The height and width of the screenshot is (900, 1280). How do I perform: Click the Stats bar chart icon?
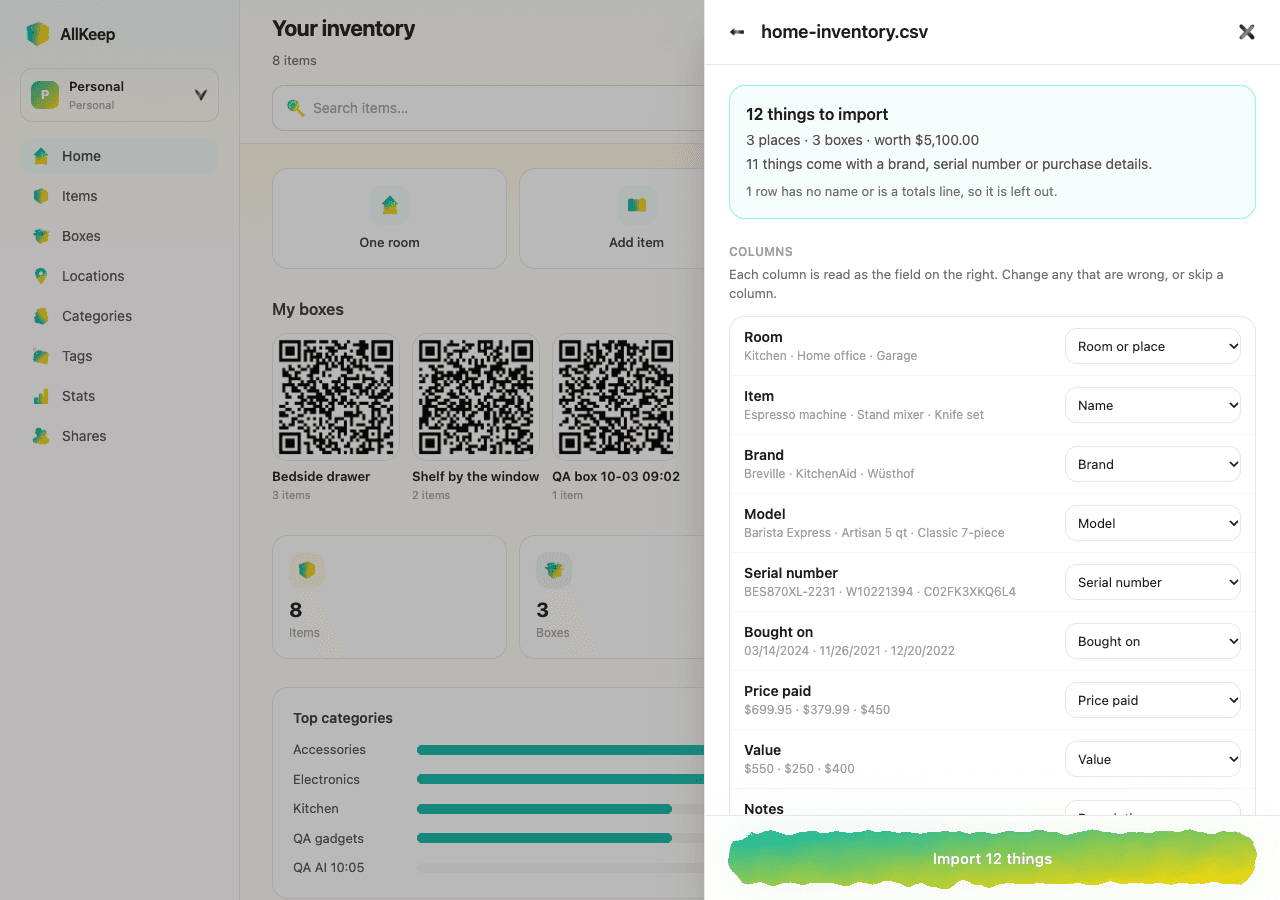click(x=41, y=396)
